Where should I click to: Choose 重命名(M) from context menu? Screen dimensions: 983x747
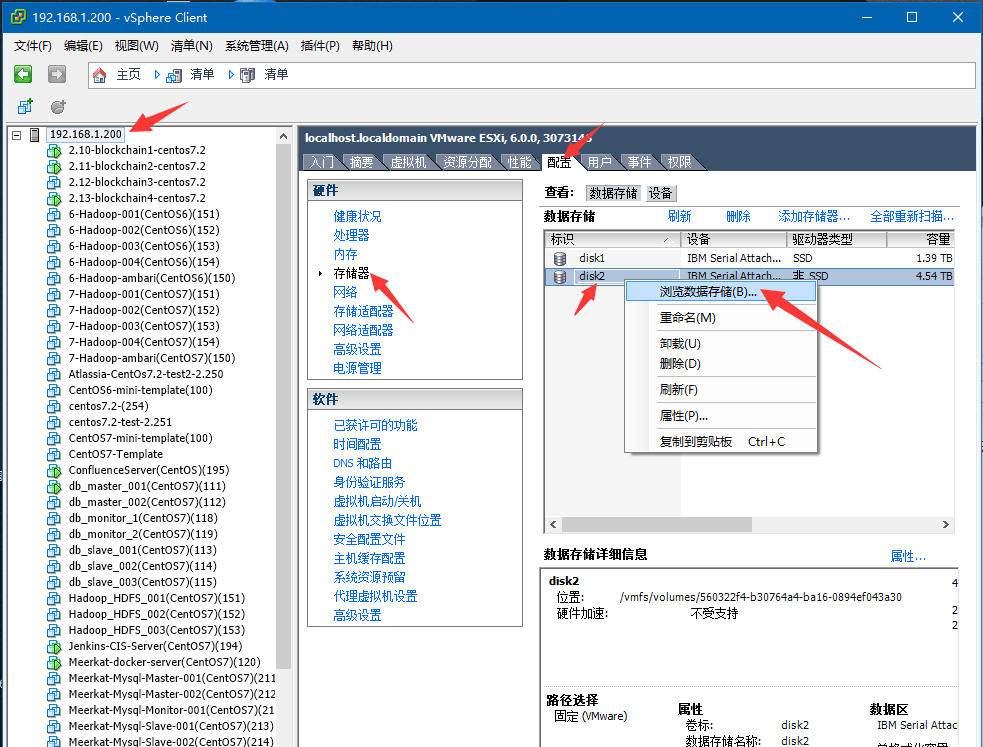pos(721,318)
